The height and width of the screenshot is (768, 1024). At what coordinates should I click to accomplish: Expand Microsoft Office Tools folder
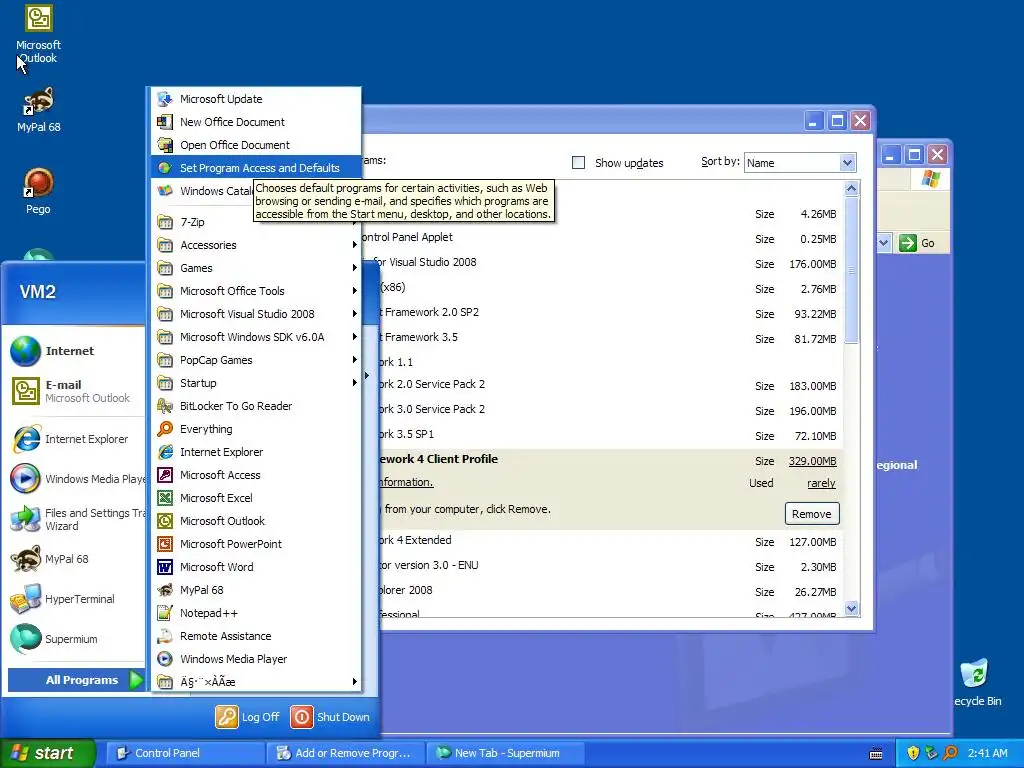pos(255,291)
